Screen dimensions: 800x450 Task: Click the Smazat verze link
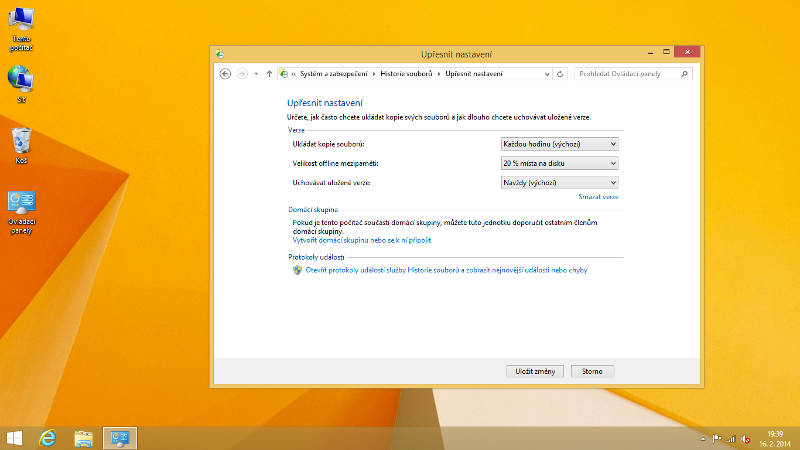pyautogui.click(x=599, y=198)
